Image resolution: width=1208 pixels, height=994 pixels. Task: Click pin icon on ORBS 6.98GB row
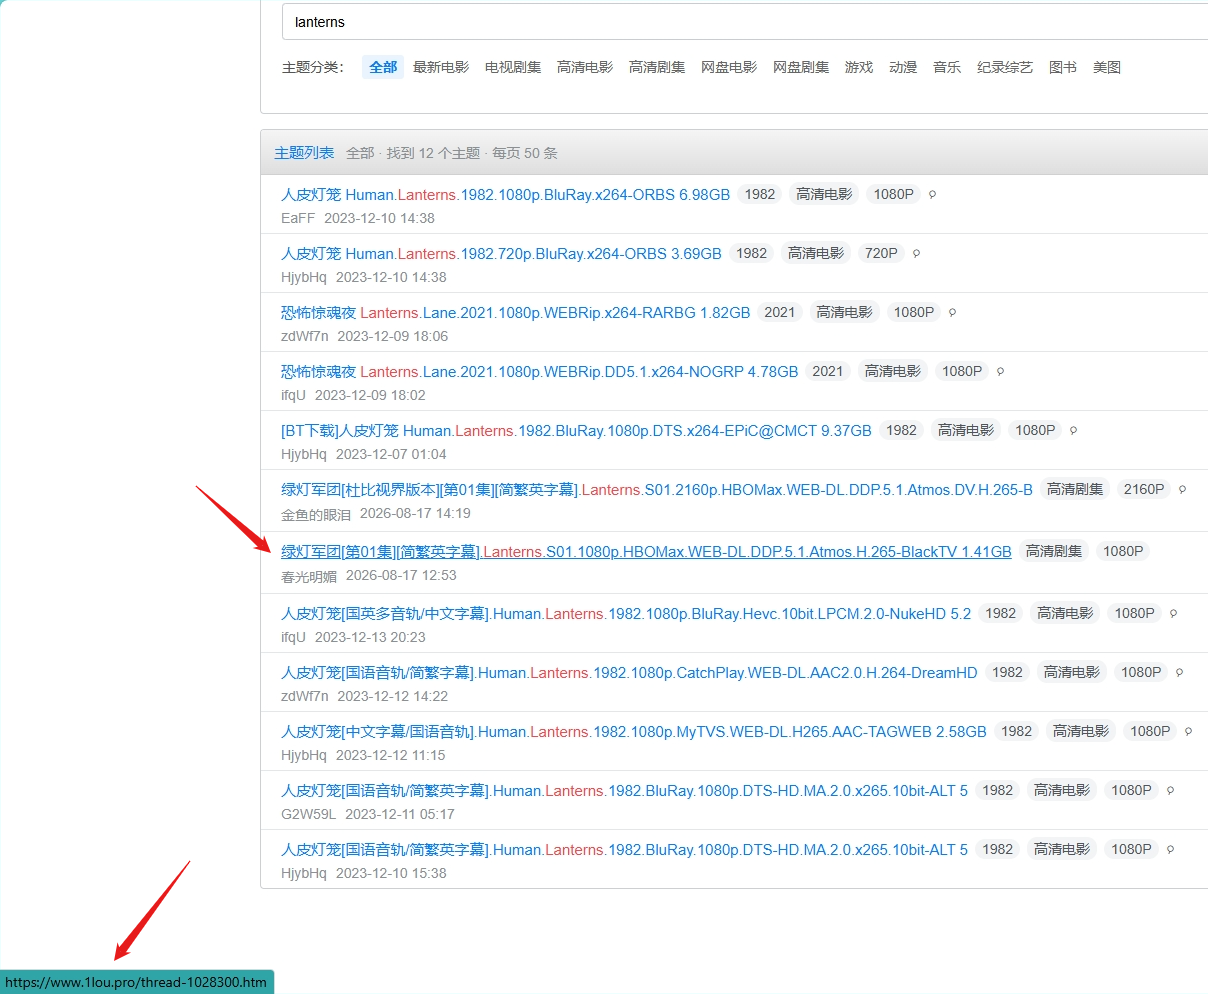point(932,195)
